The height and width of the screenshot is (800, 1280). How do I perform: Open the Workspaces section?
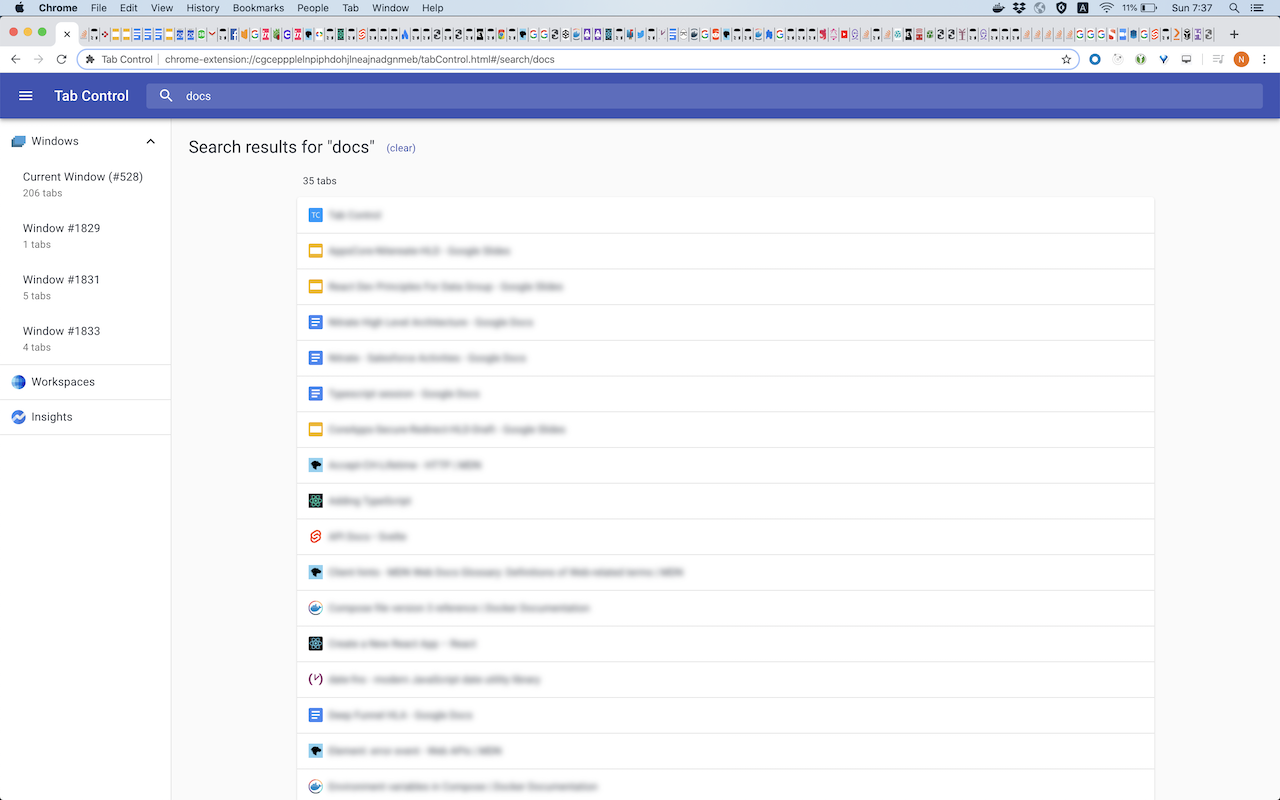(x=85, y=382)
